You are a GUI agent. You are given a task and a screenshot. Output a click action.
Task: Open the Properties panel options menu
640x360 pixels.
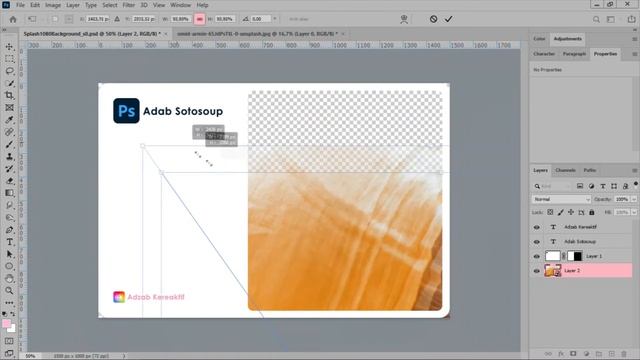tap(634, 54)
